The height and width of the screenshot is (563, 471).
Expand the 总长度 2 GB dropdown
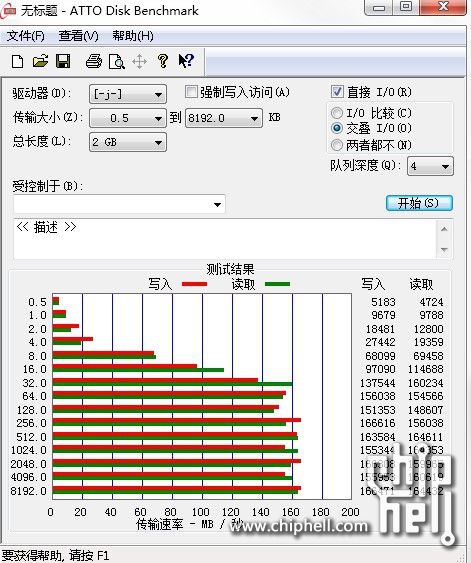(128, 142)
